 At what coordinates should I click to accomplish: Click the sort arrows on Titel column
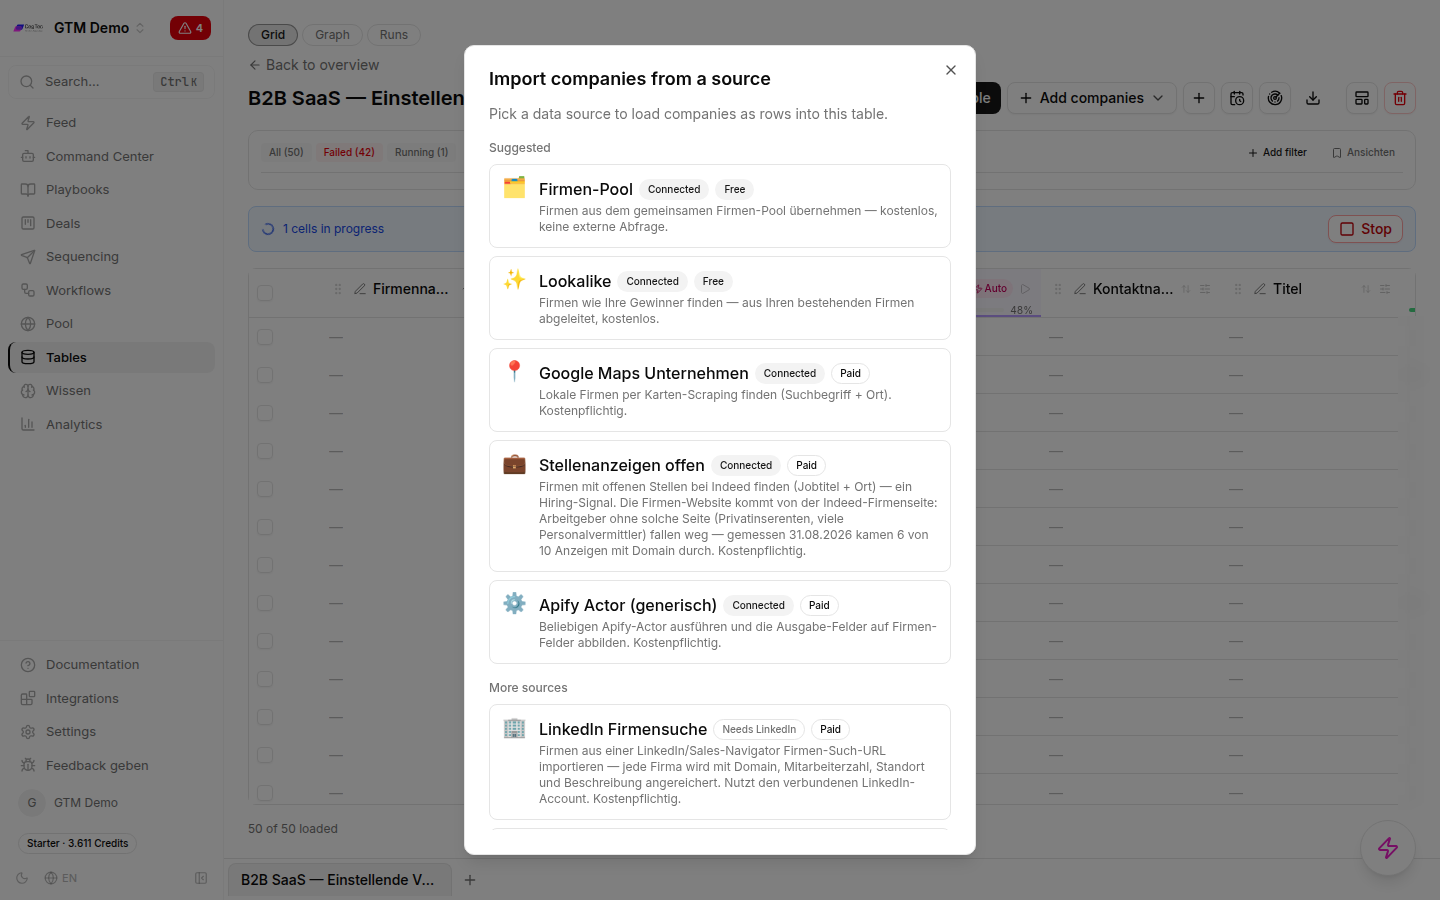click(x=1366, y=289)
